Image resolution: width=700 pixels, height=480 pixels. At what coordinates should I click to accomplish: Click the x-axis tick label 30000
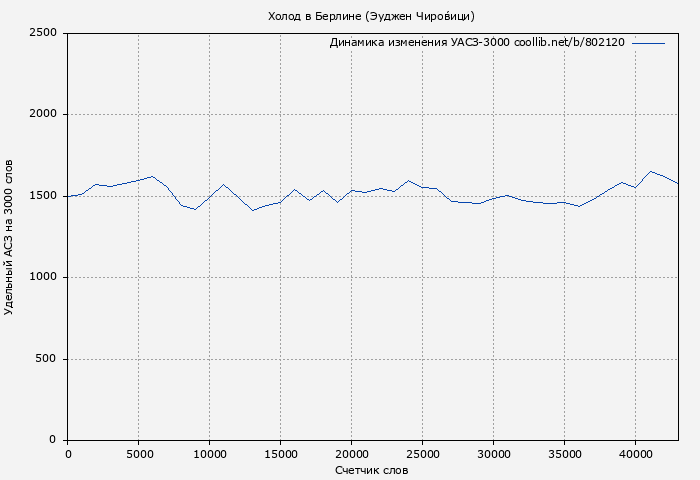coord(493,454)
